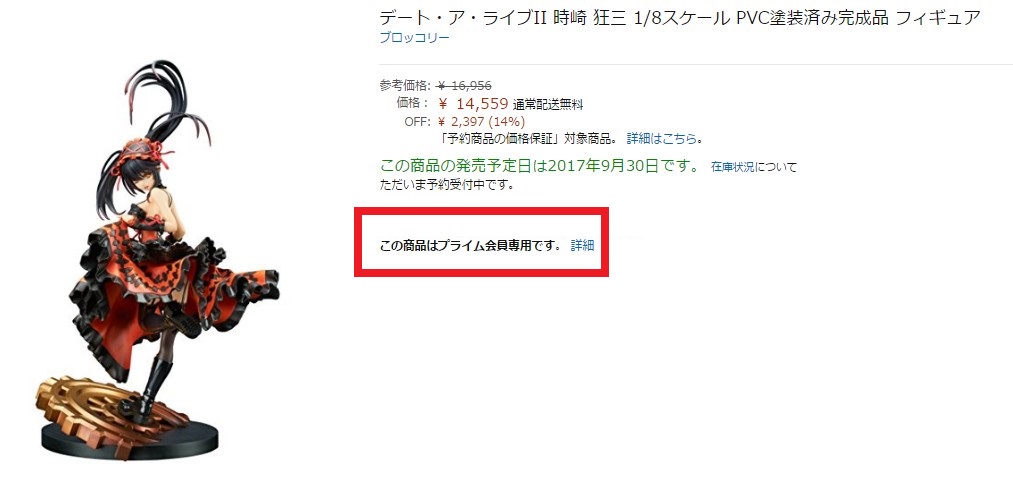Click the discount amount ¥2,397 (14%)
This screenshot has width=1013, height=479.
481,122
